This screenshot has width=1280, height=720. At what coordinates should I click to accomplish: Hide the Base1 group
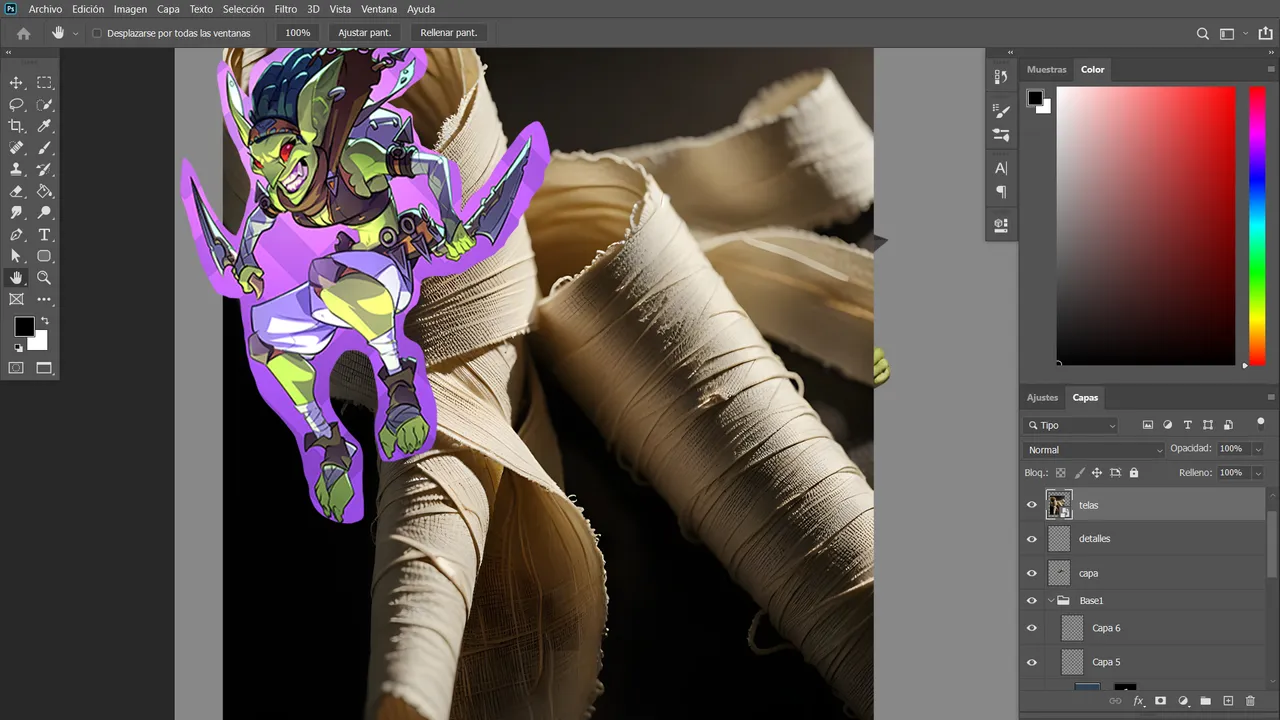(x=1032, y=601)
